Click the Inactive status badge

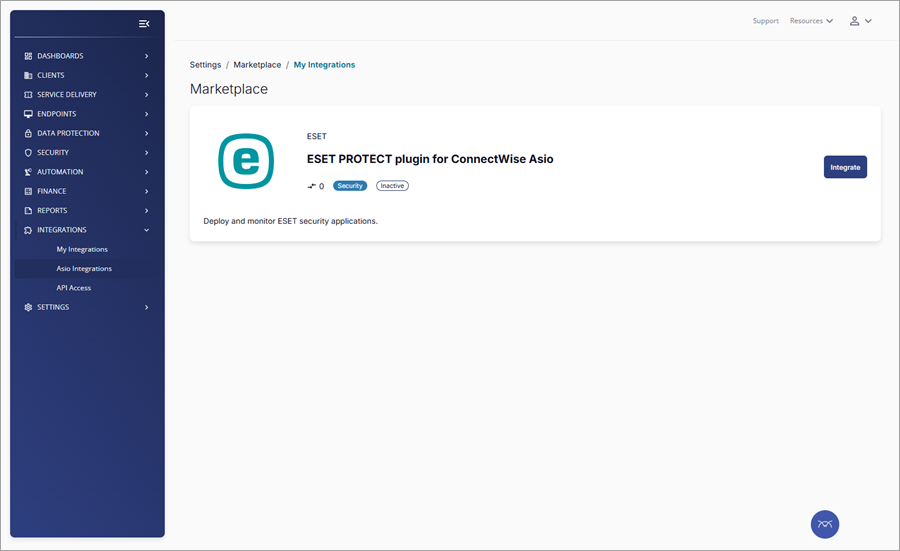click(x=392, y=186)
